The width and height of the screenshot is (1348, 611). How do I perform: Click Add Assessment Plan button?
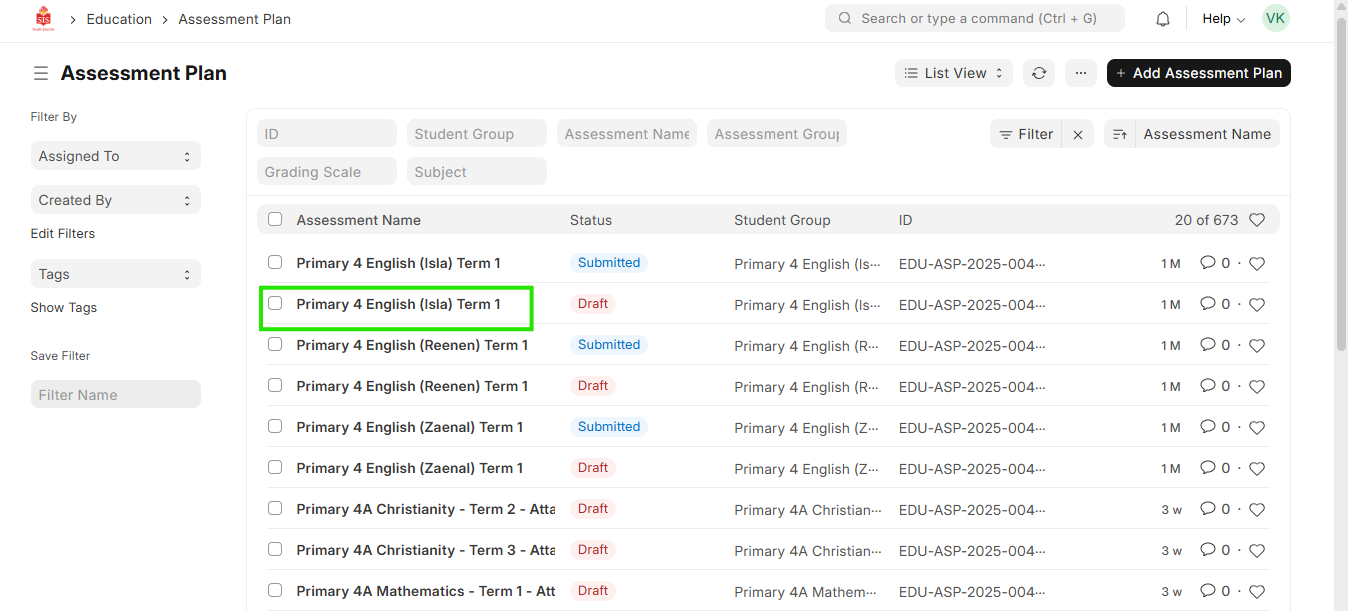[x=1198, y=73]
